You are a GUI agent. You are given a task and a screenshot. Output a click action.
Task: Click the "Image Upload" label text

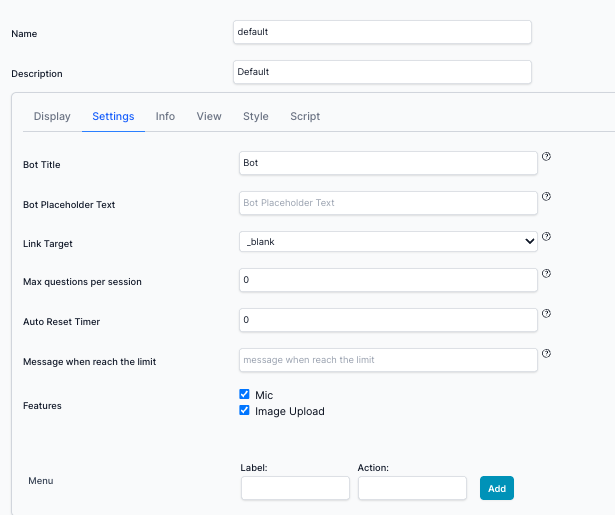(290, 411)
